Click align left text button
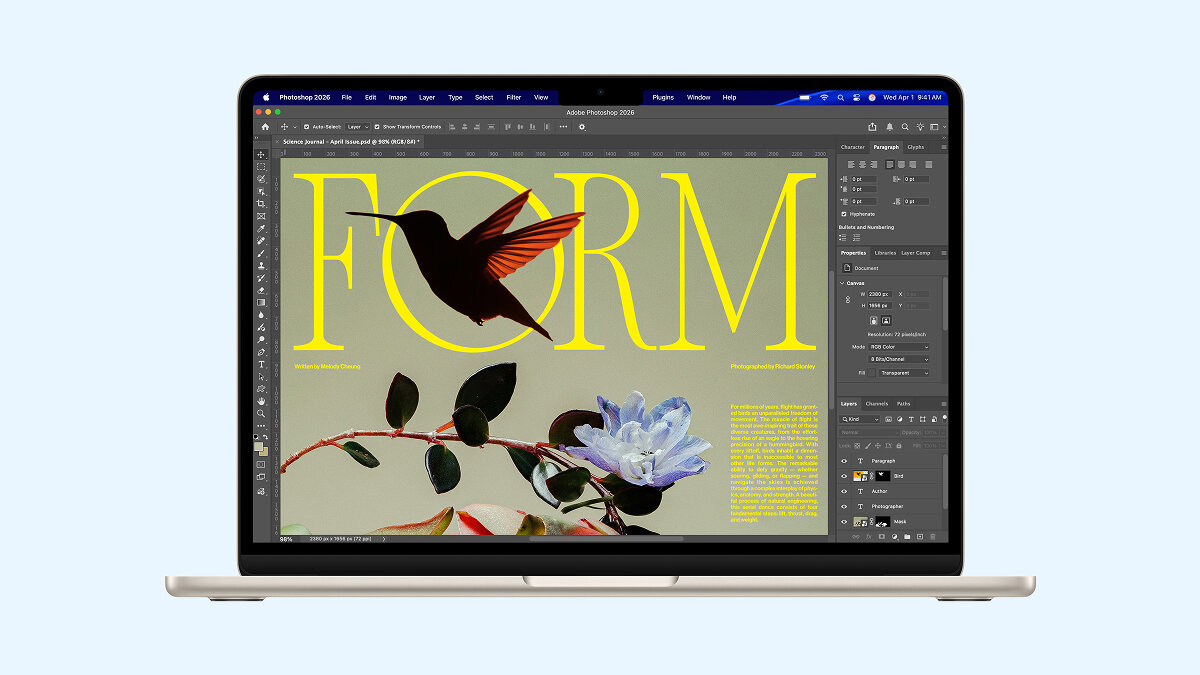 [851, 165]
